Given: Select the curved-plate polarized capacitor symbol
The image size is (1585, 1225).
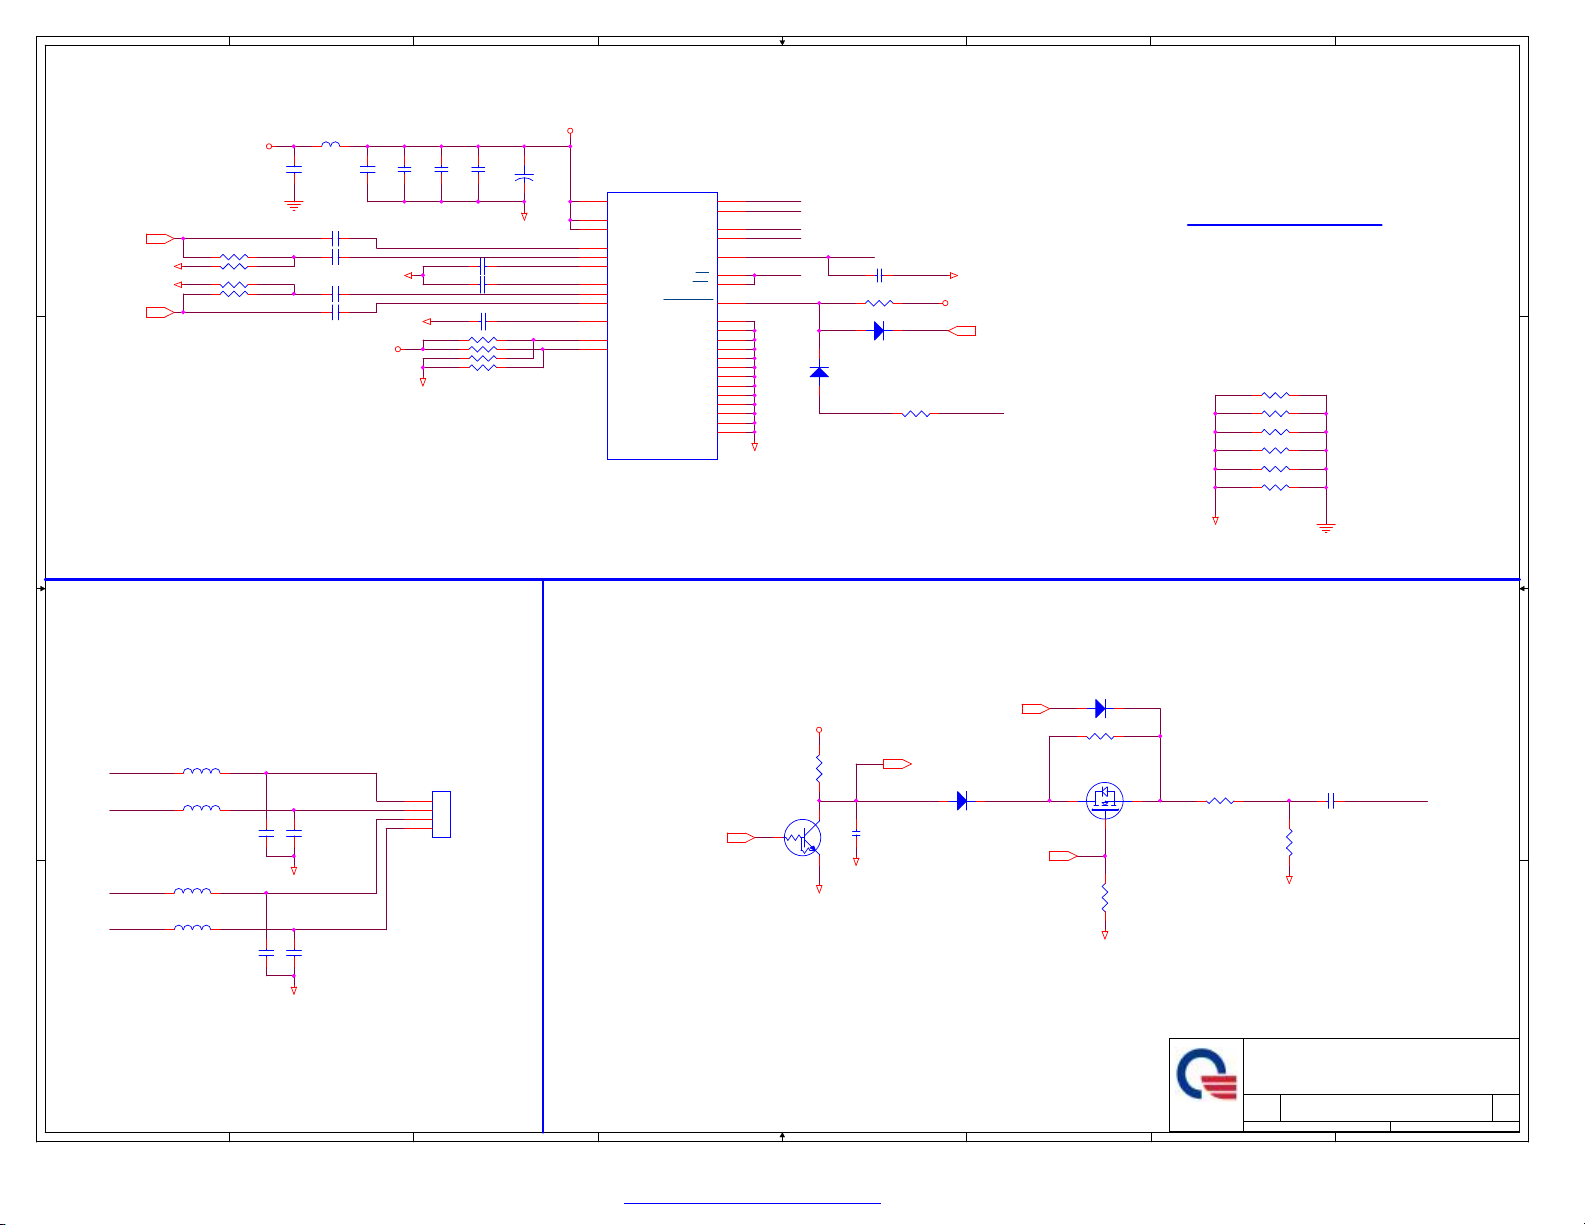Looking at the screenshot, I should [x=524, y=177].
